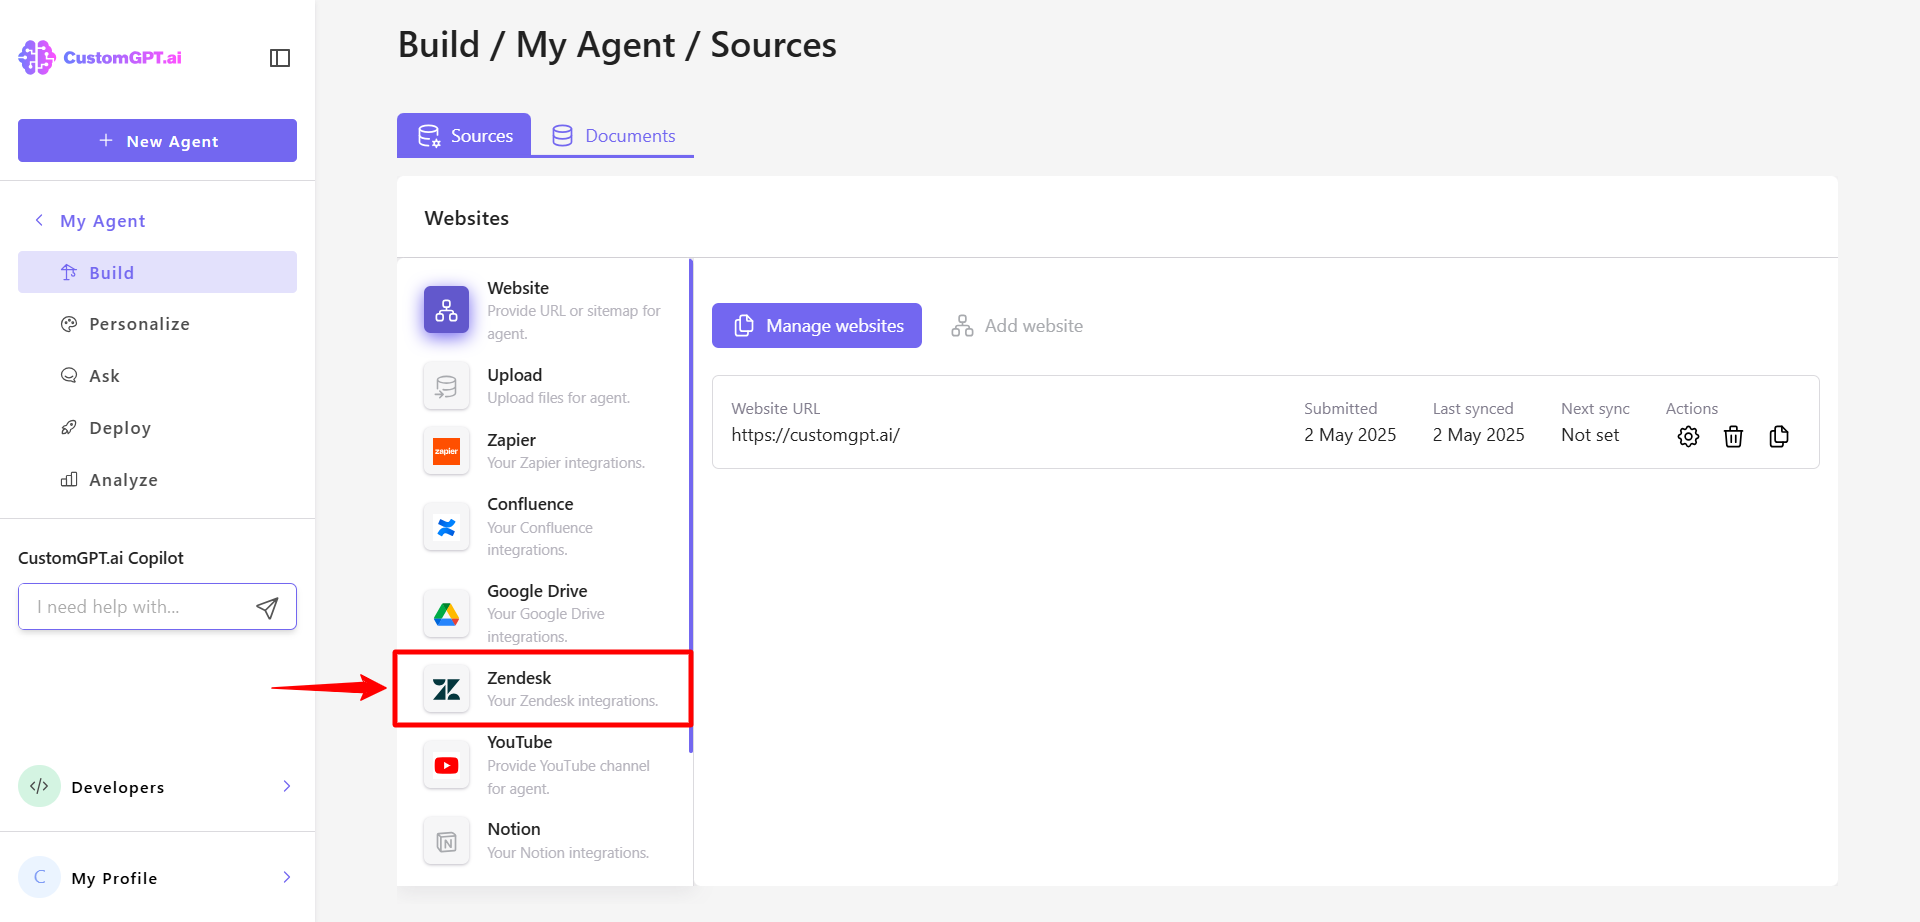Click the Manage websites button
1920x922 pixels.
pos(817,325)
